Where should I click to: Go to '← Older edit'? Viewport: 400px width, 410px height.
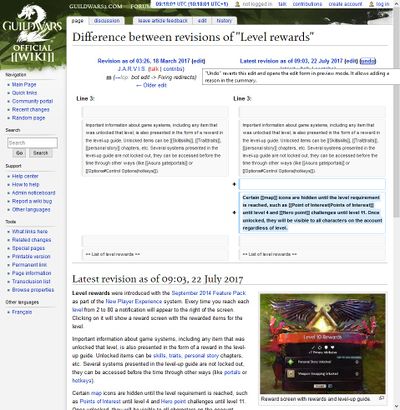(151, 85)
